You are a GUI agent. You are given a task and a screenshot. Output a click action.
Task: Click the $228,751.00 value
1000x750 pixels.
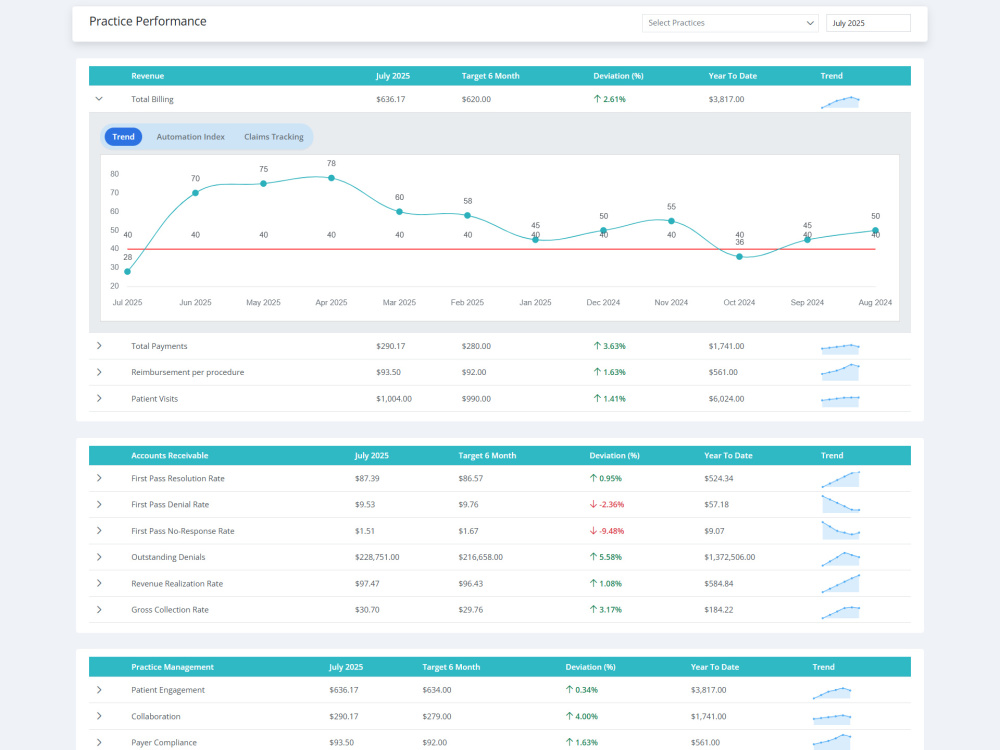point(377,557)
